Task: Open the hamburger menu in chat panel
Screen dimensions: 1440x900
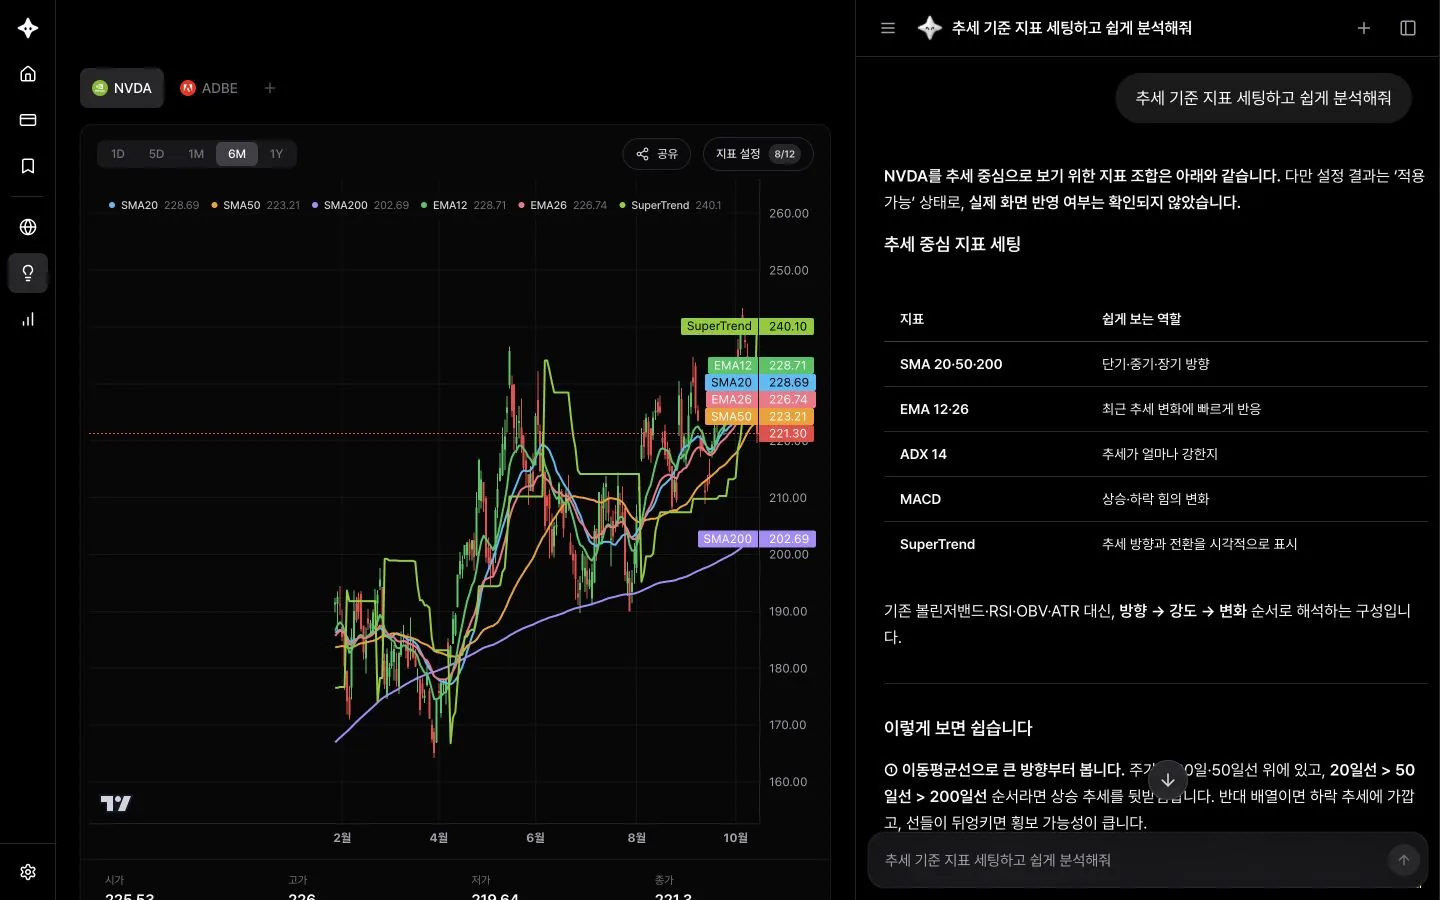Action: point(887,28)
